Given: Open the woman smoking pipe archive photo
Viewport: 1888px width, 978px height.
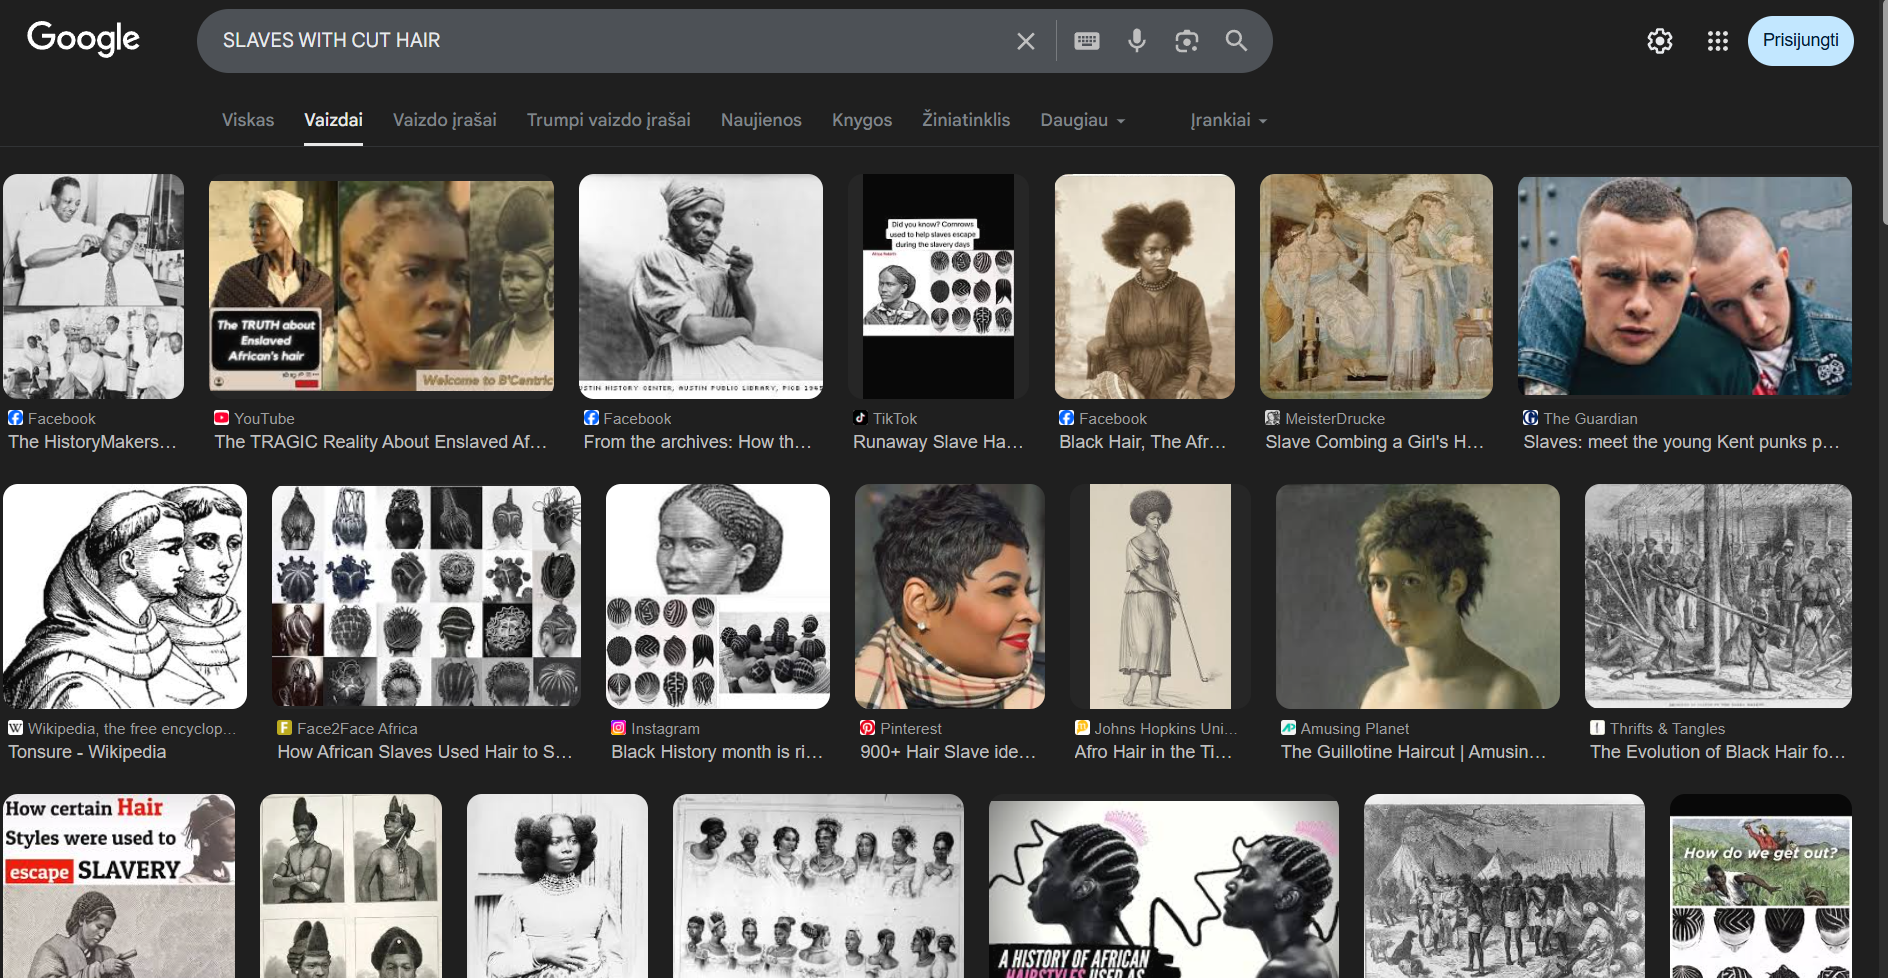Looking at the screenshot, I should 701,287.
